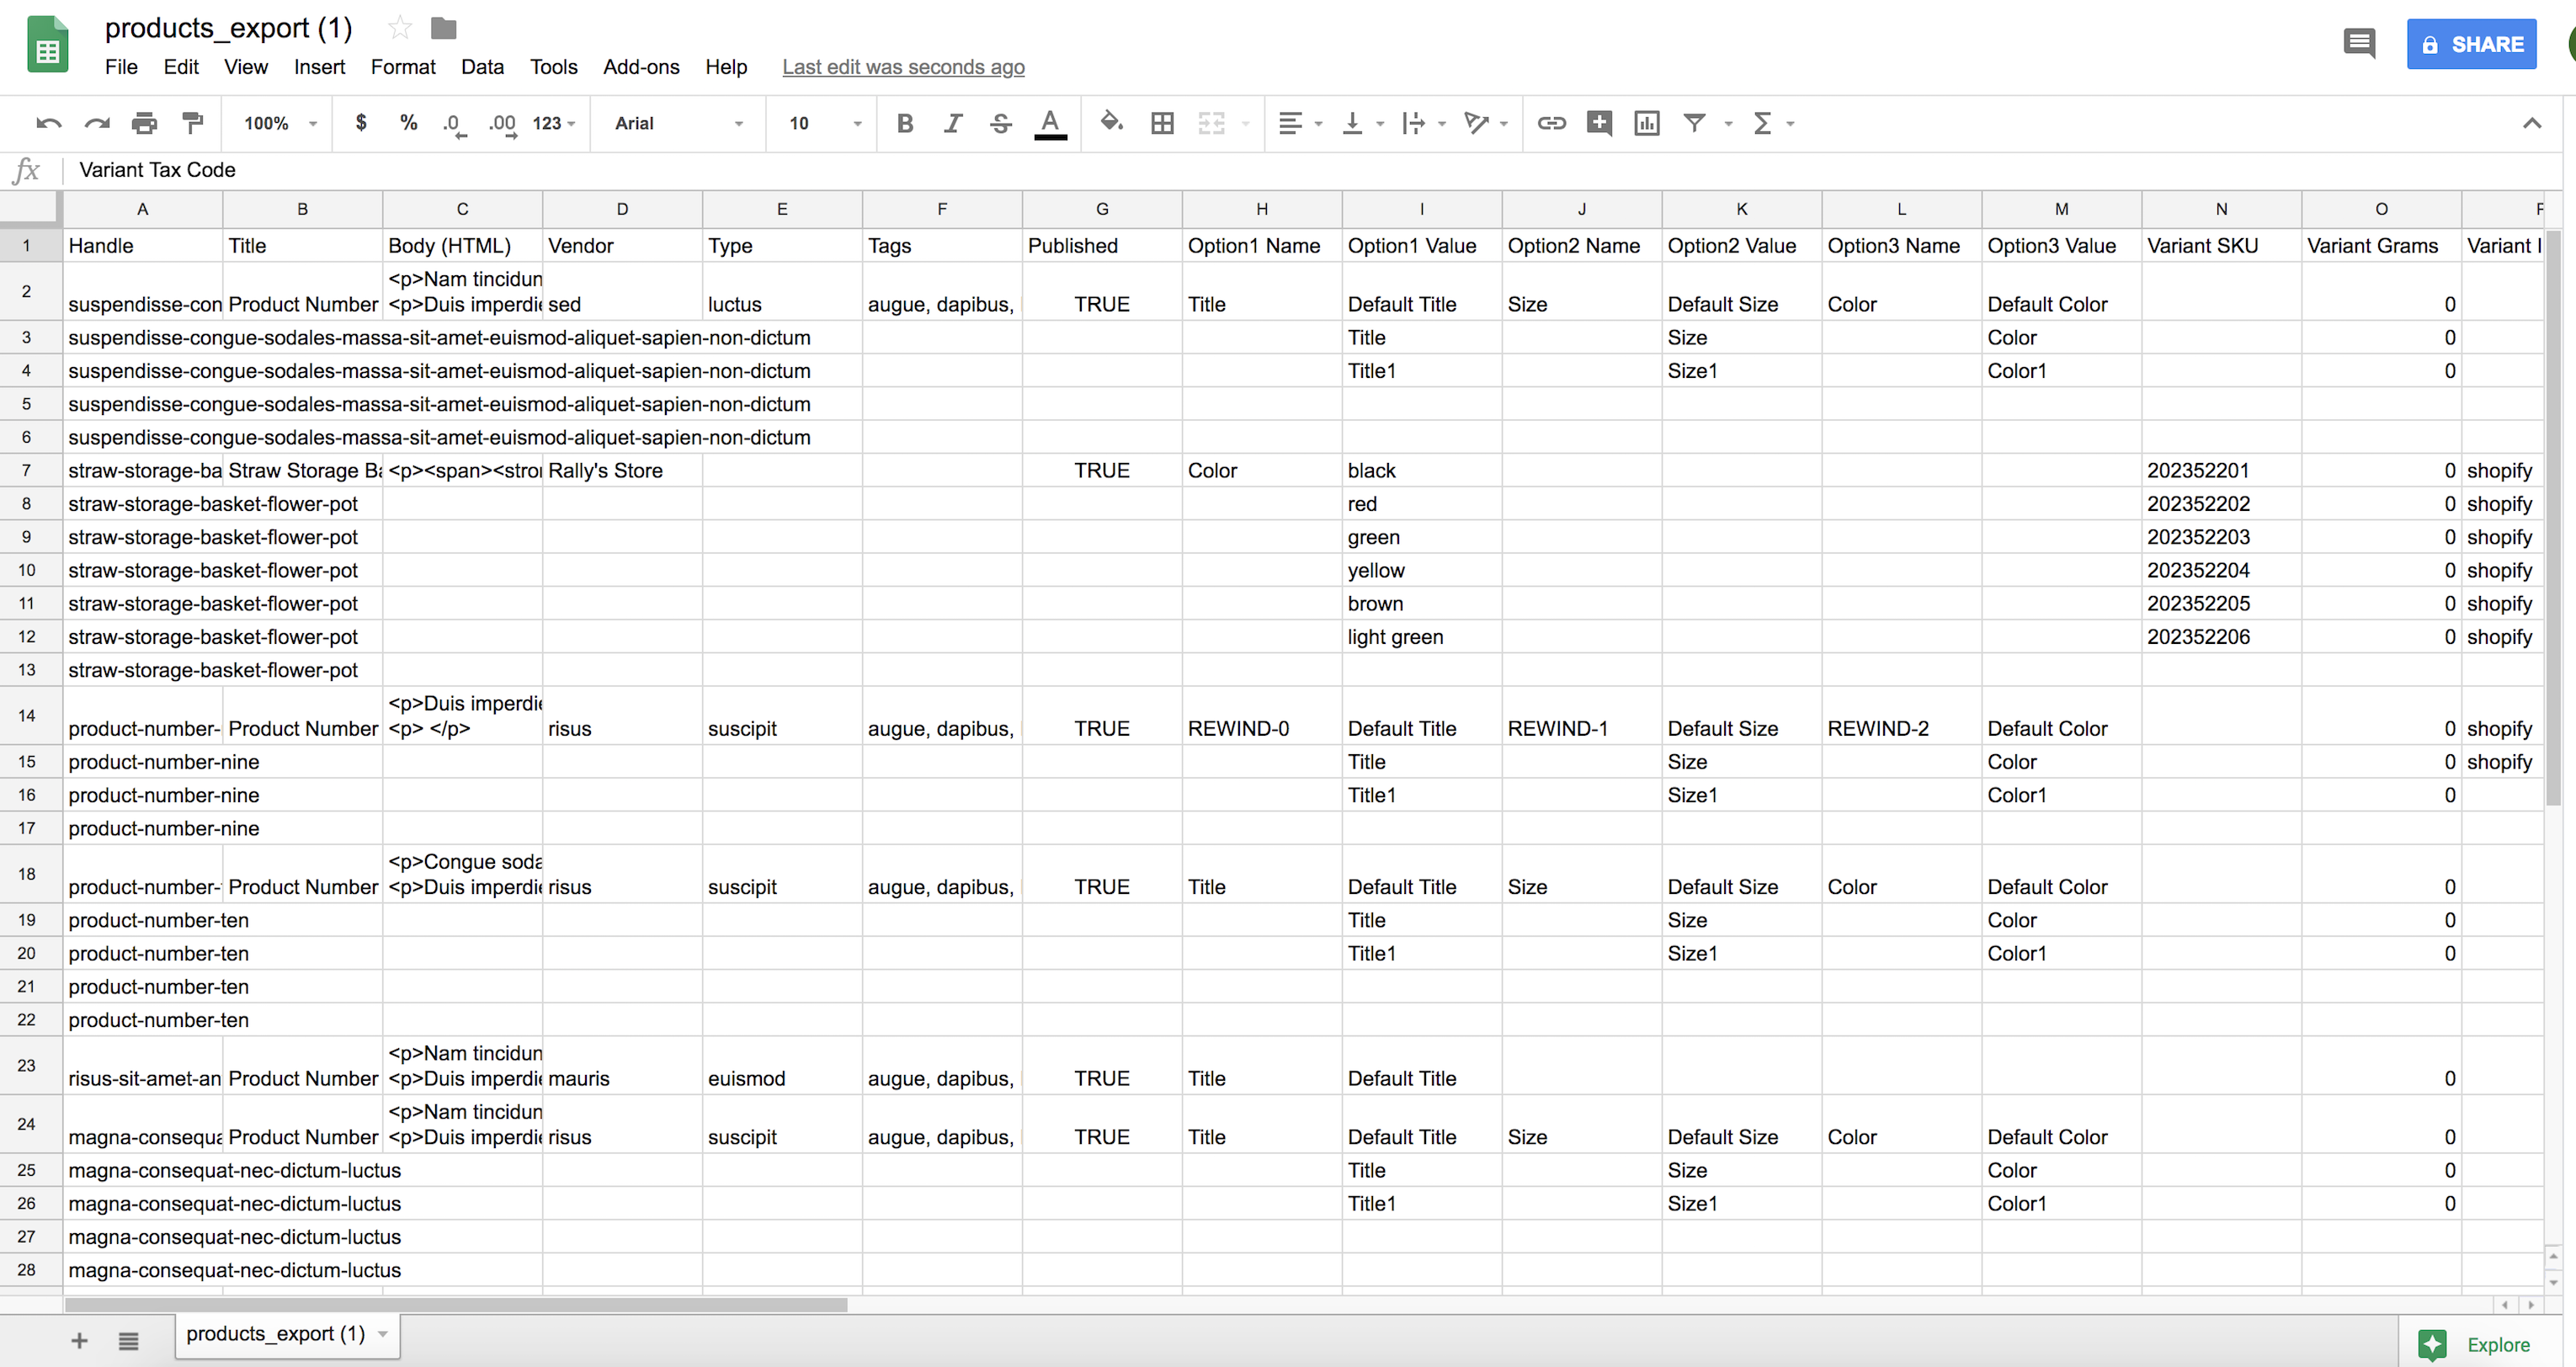Open the Add-ons menu
The width and height of the screenshot is (2576, 1367).
[641, 66]
